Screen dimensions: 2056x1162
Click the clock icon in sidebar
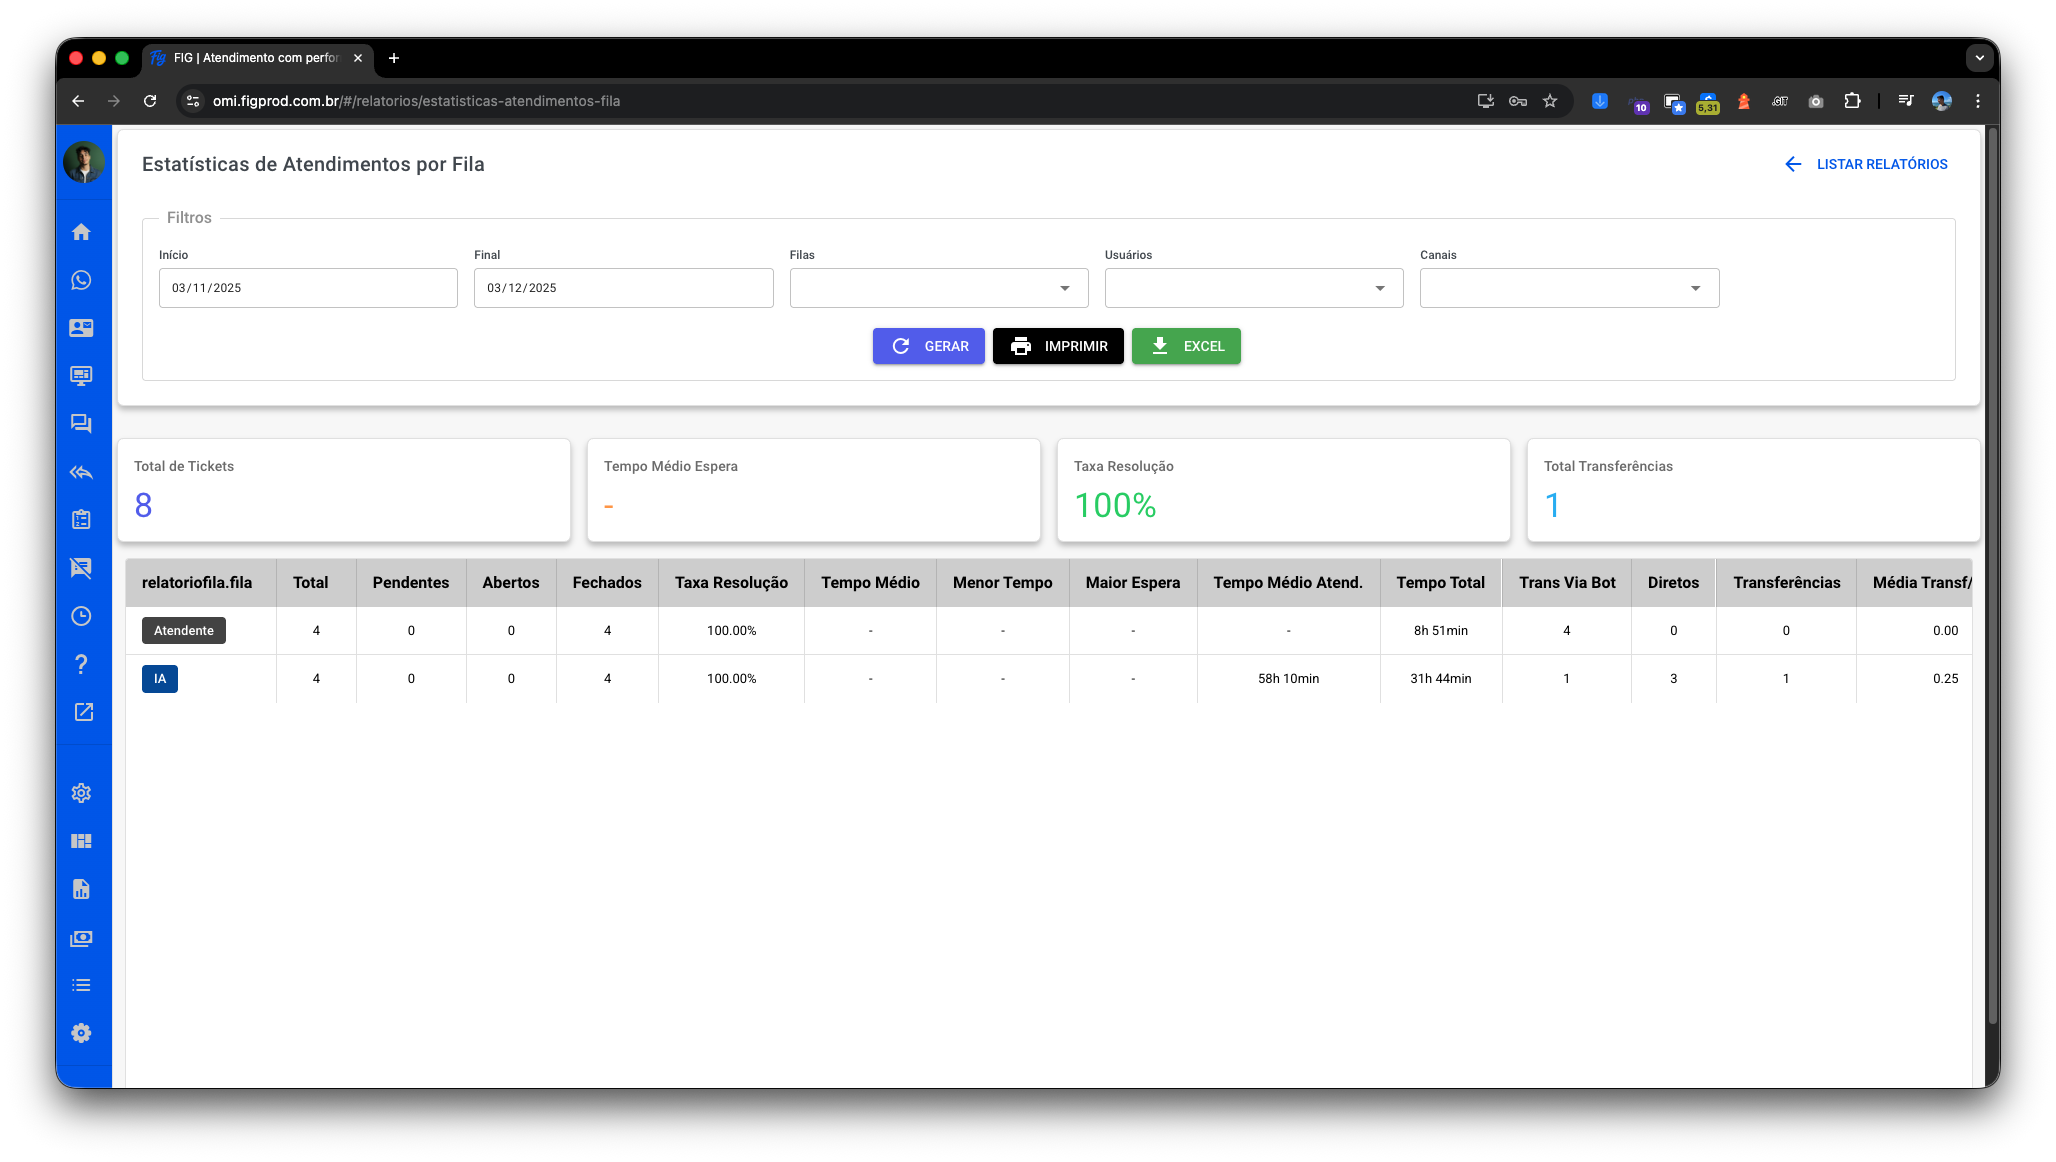coord(82,616)
